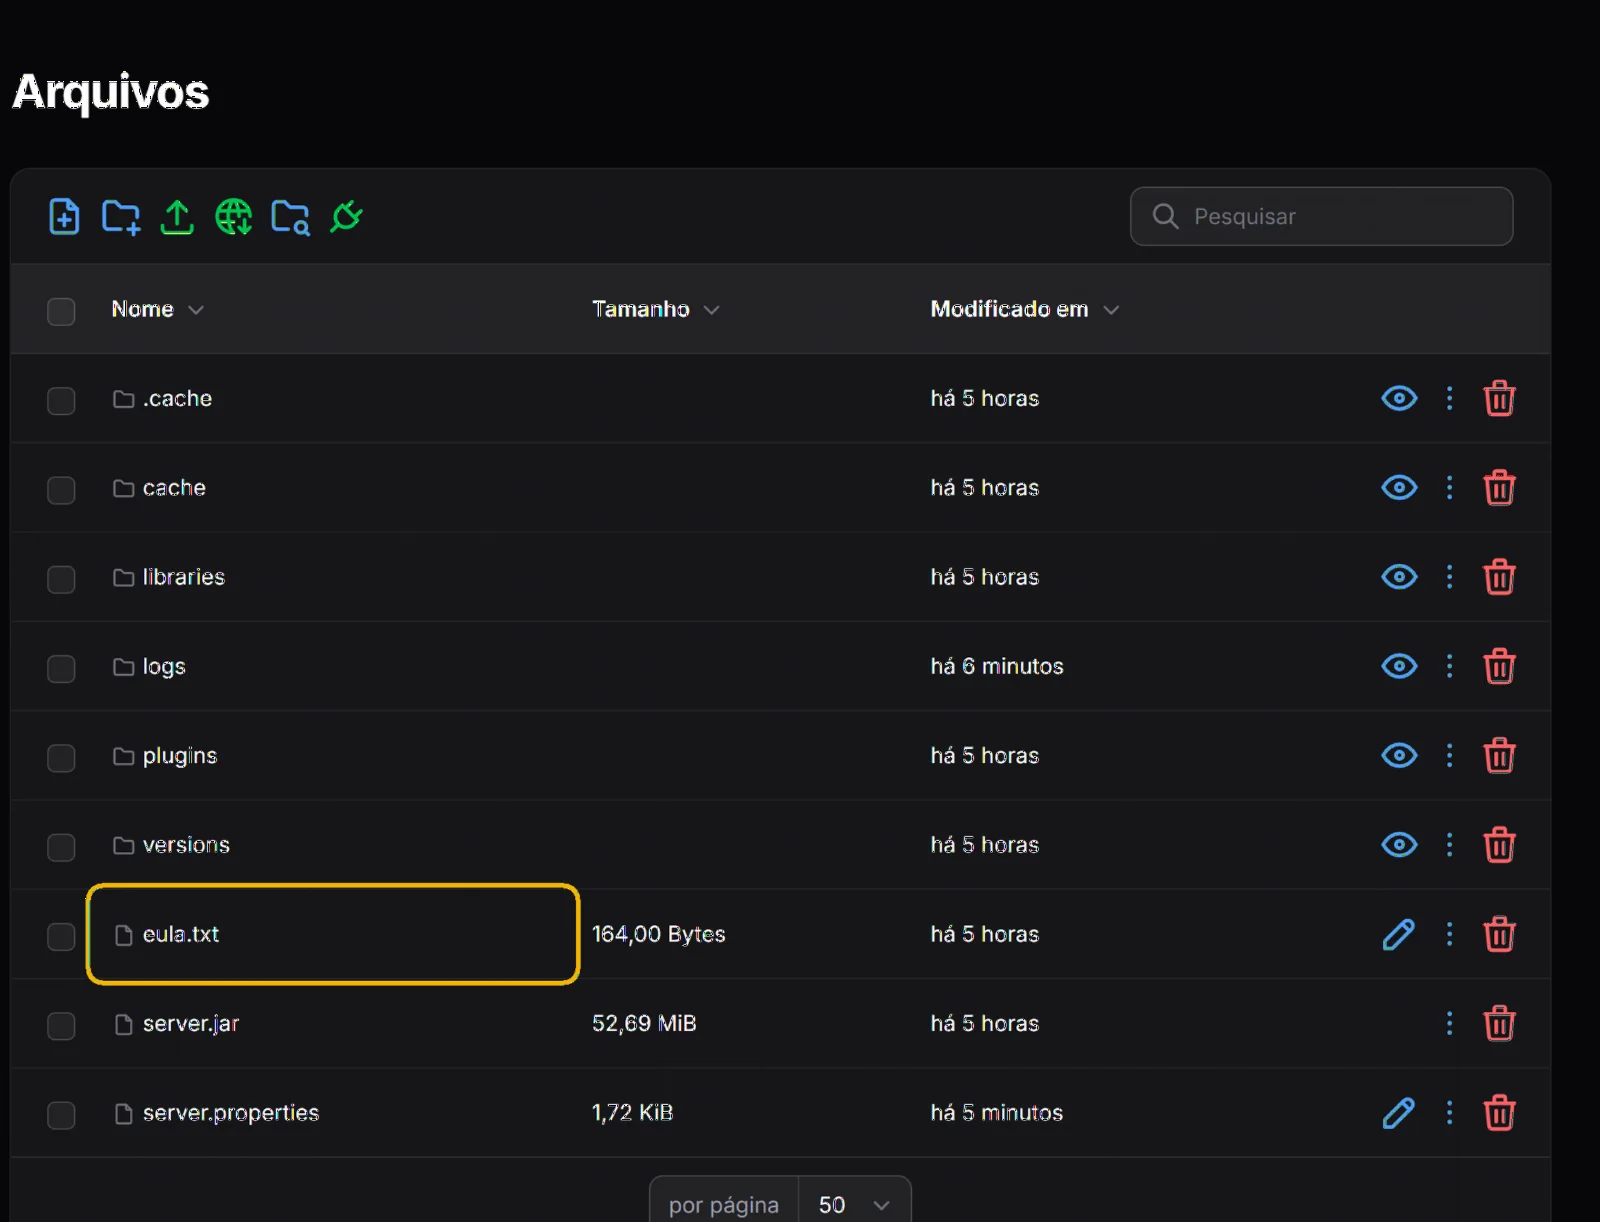
Task: Delete the libraries folder via trash icon
Action: point(1499,577)
